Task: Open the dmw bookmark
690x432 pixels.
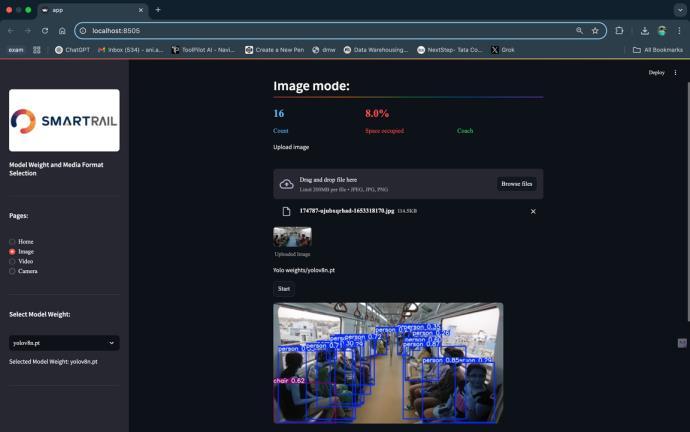Action: pos(323,50)
